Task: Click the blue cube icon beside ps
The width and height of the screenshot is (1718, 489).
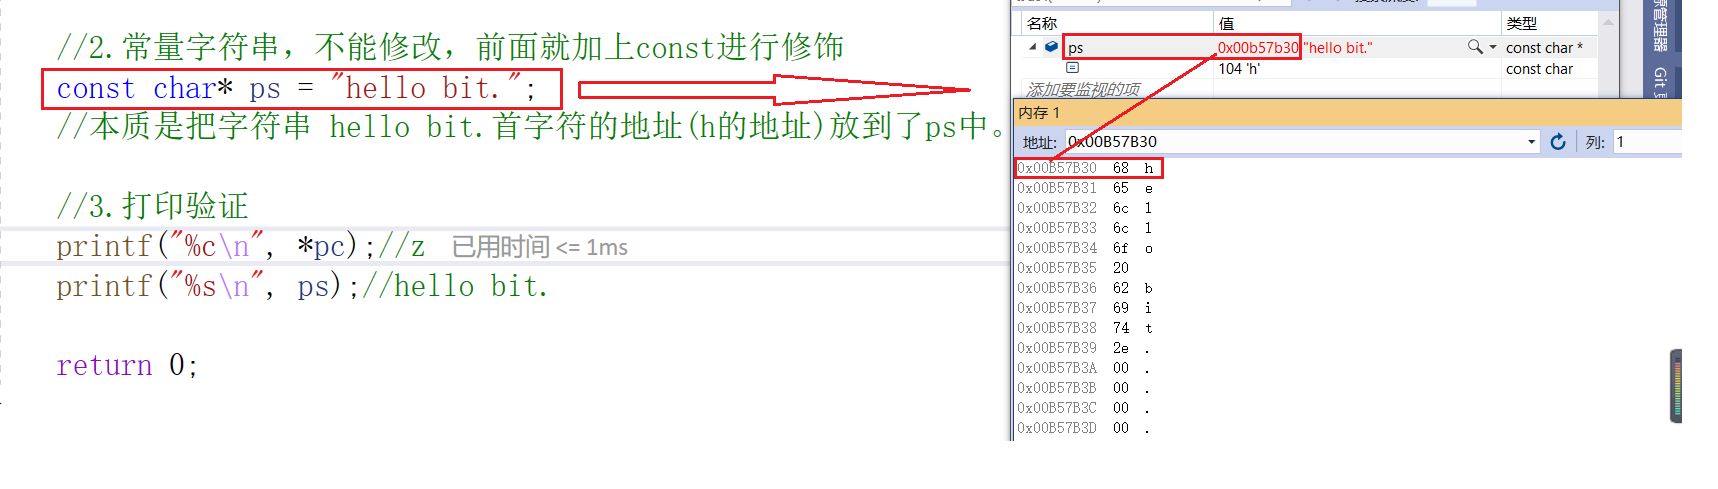Action: [x=1051, y=46]
